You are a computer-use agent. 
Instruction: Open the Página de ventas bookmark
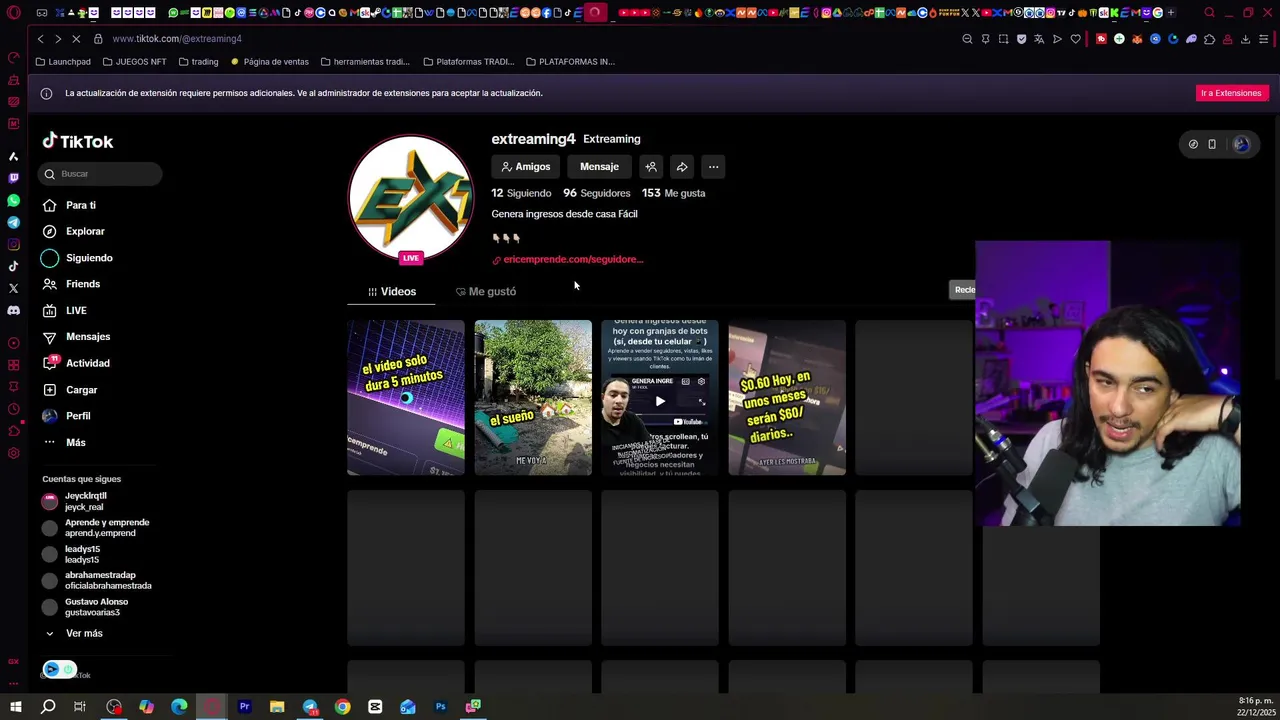pyautogui.click(x=269, y=62)
